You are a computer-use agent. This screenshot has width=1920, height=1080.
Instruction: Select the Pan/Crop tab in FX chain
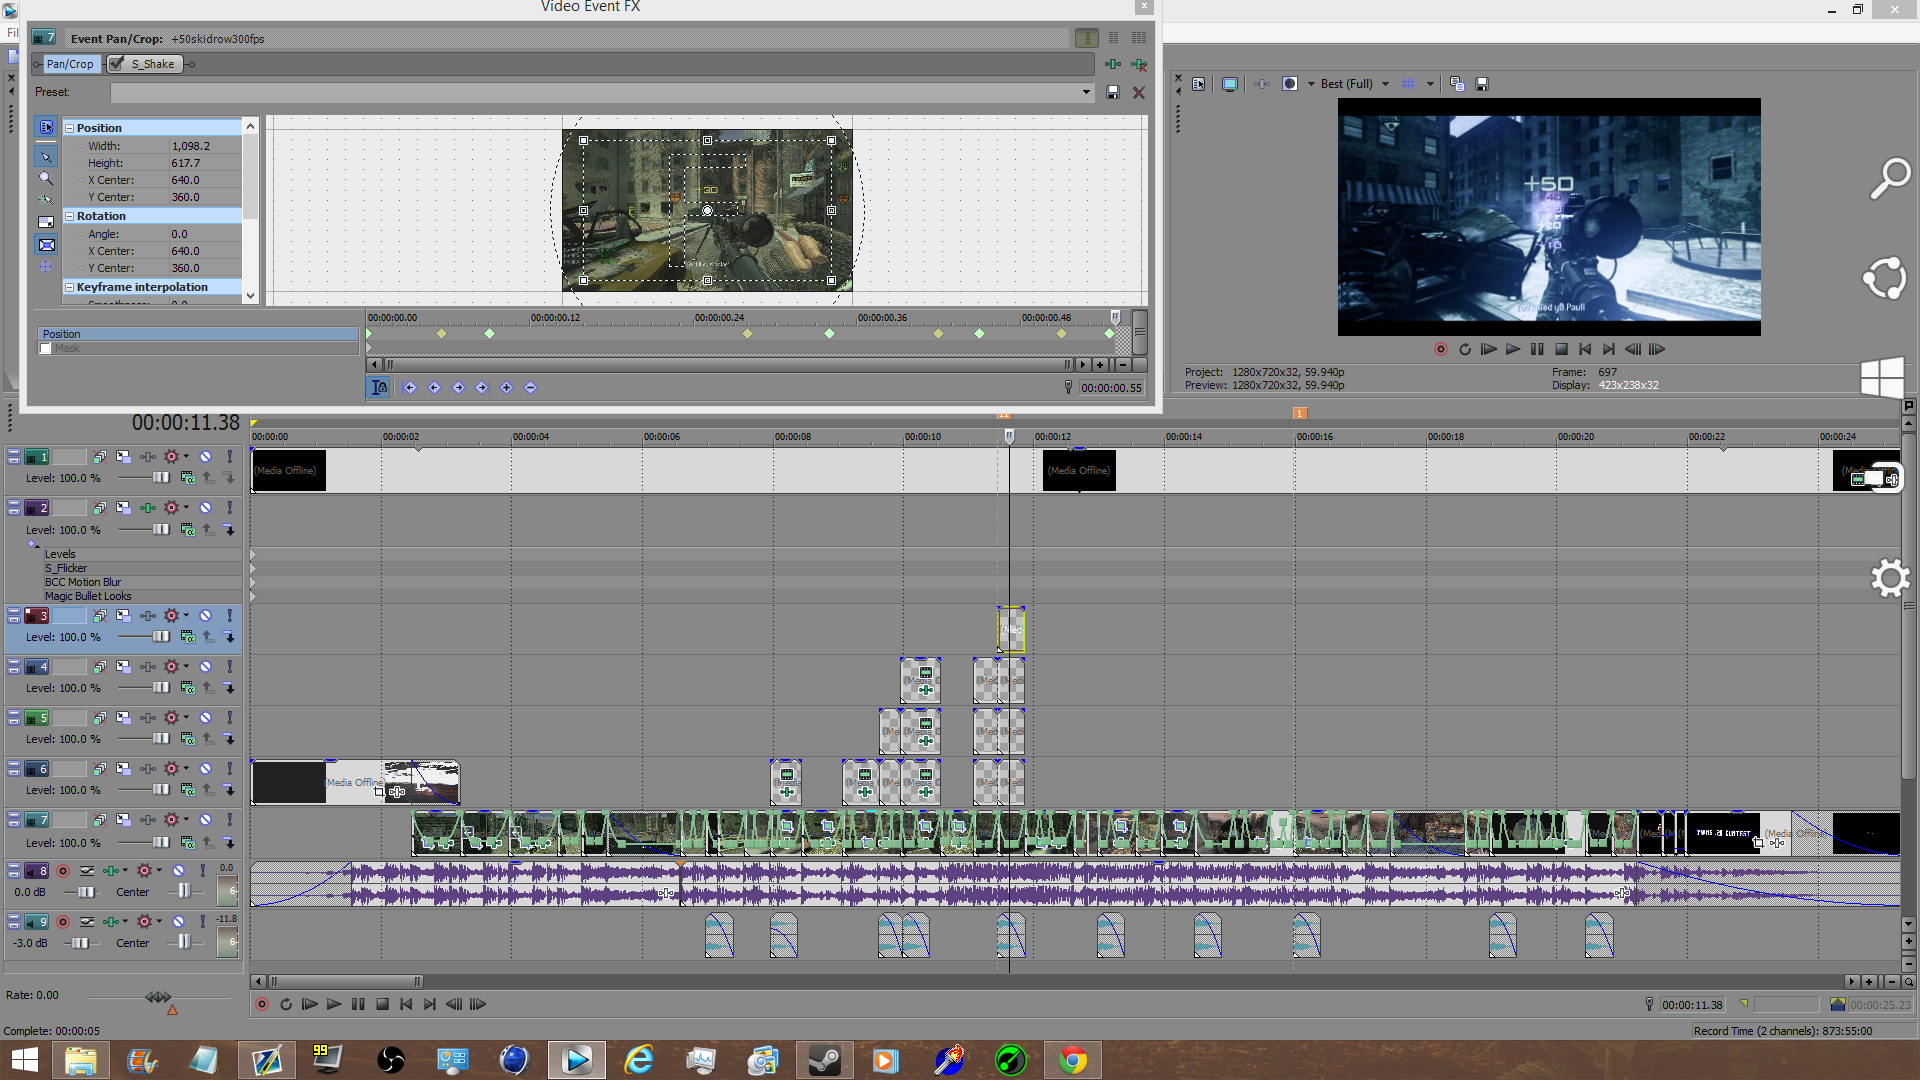(70, 64)
